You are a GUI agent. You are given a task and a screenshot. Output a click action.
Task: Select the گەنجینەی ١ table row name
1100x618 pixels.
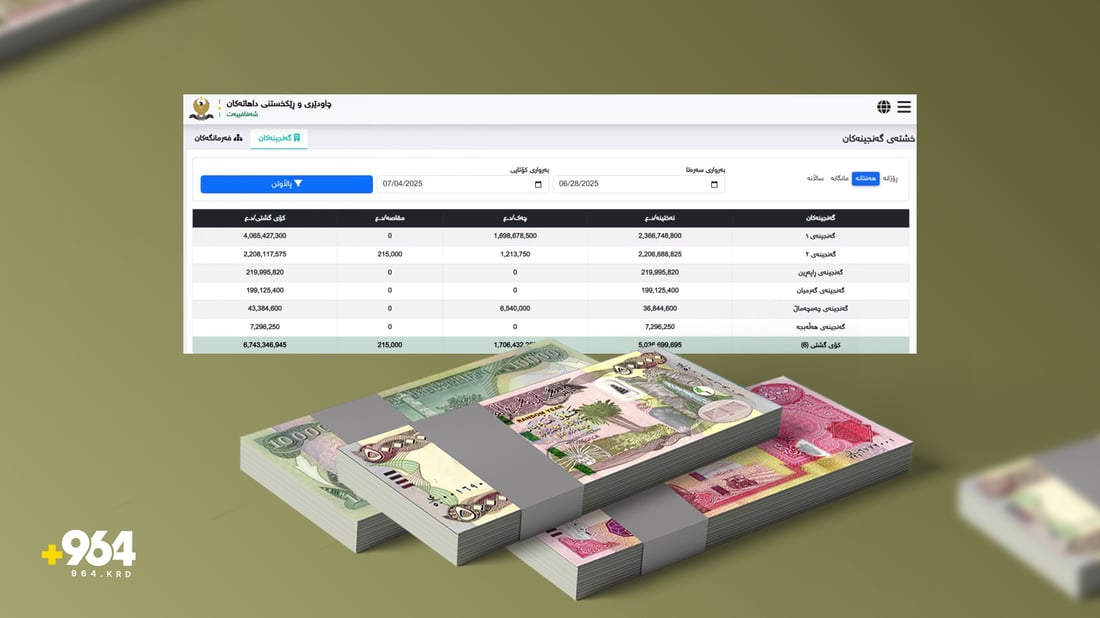tap(820, 236)
